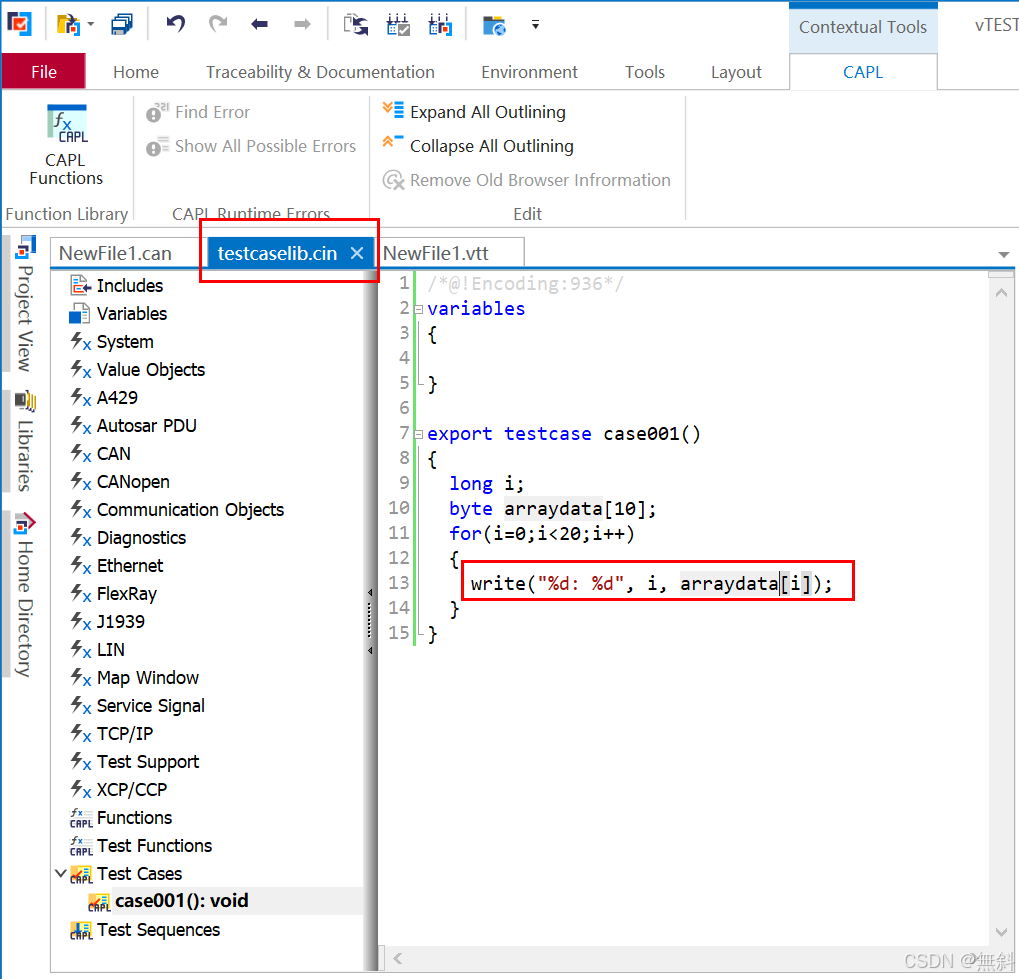Click the build with checkmark icon
Image resolution: width=1019 pixels, height=979 pixels.
pos(398,25)
